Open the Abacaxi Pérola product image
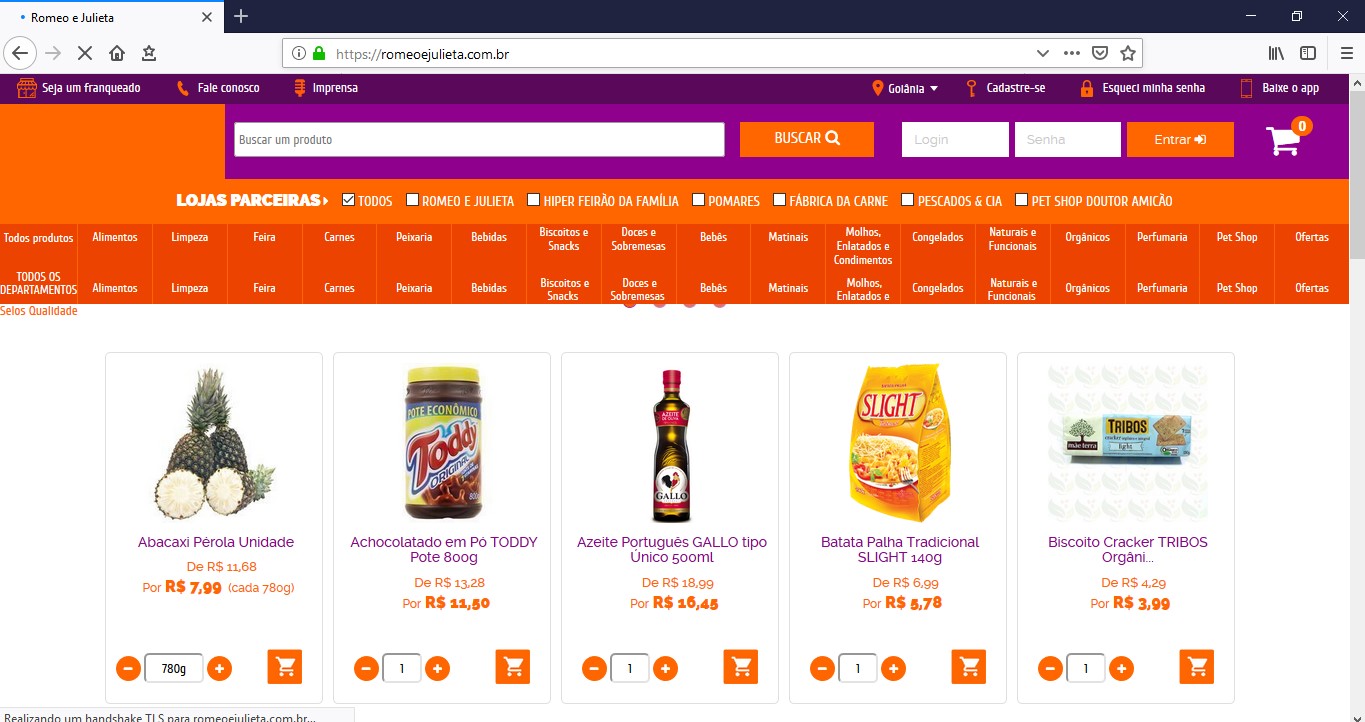Image resolution: width=1365 pixels, height=722 pixels. tap(214, 444)
